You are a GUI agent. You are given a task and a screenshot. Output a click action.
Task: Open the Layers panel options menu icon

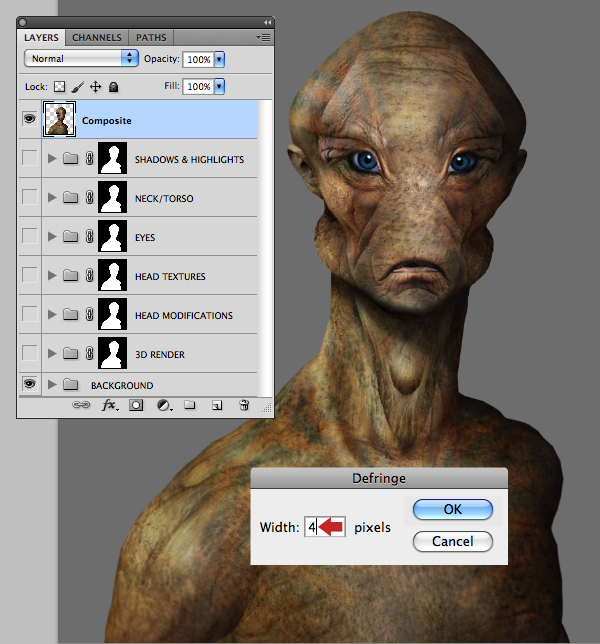[x=263, y=37]
